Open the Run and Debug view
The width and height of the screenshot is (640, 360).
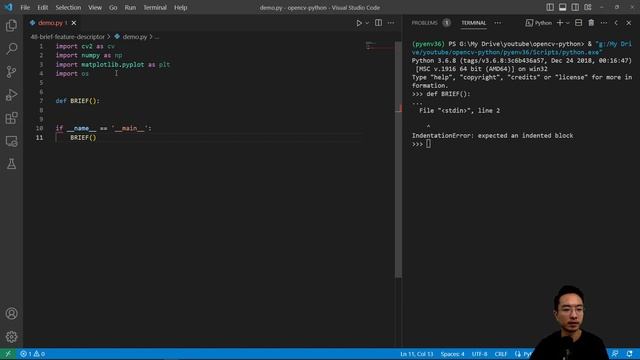(11, 95)
